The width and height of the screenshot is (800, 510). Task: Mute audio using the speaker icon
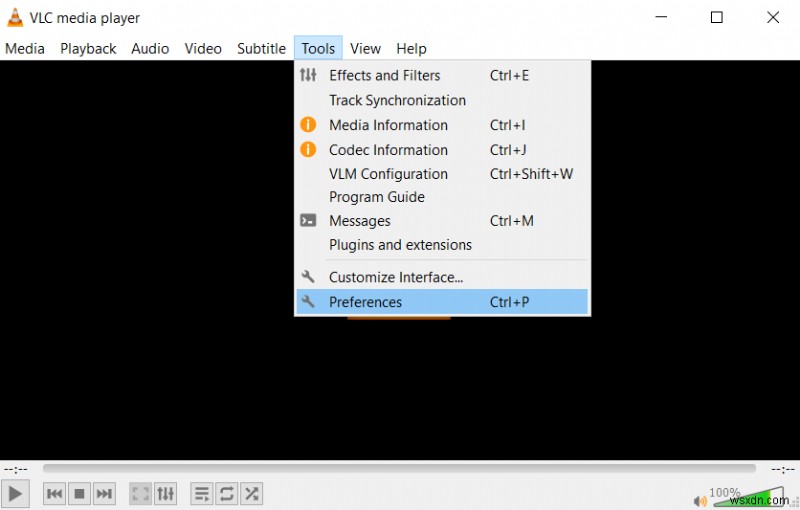click(700, 501)
